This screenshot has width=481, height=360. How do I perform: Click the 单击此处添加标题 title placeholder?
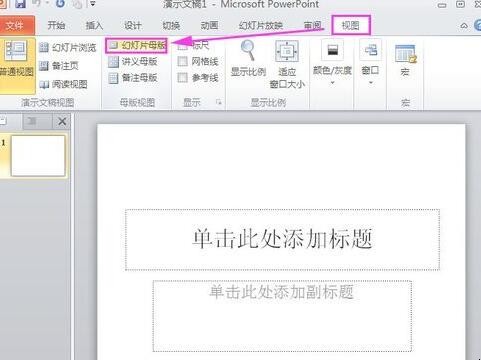pos(282,239)
